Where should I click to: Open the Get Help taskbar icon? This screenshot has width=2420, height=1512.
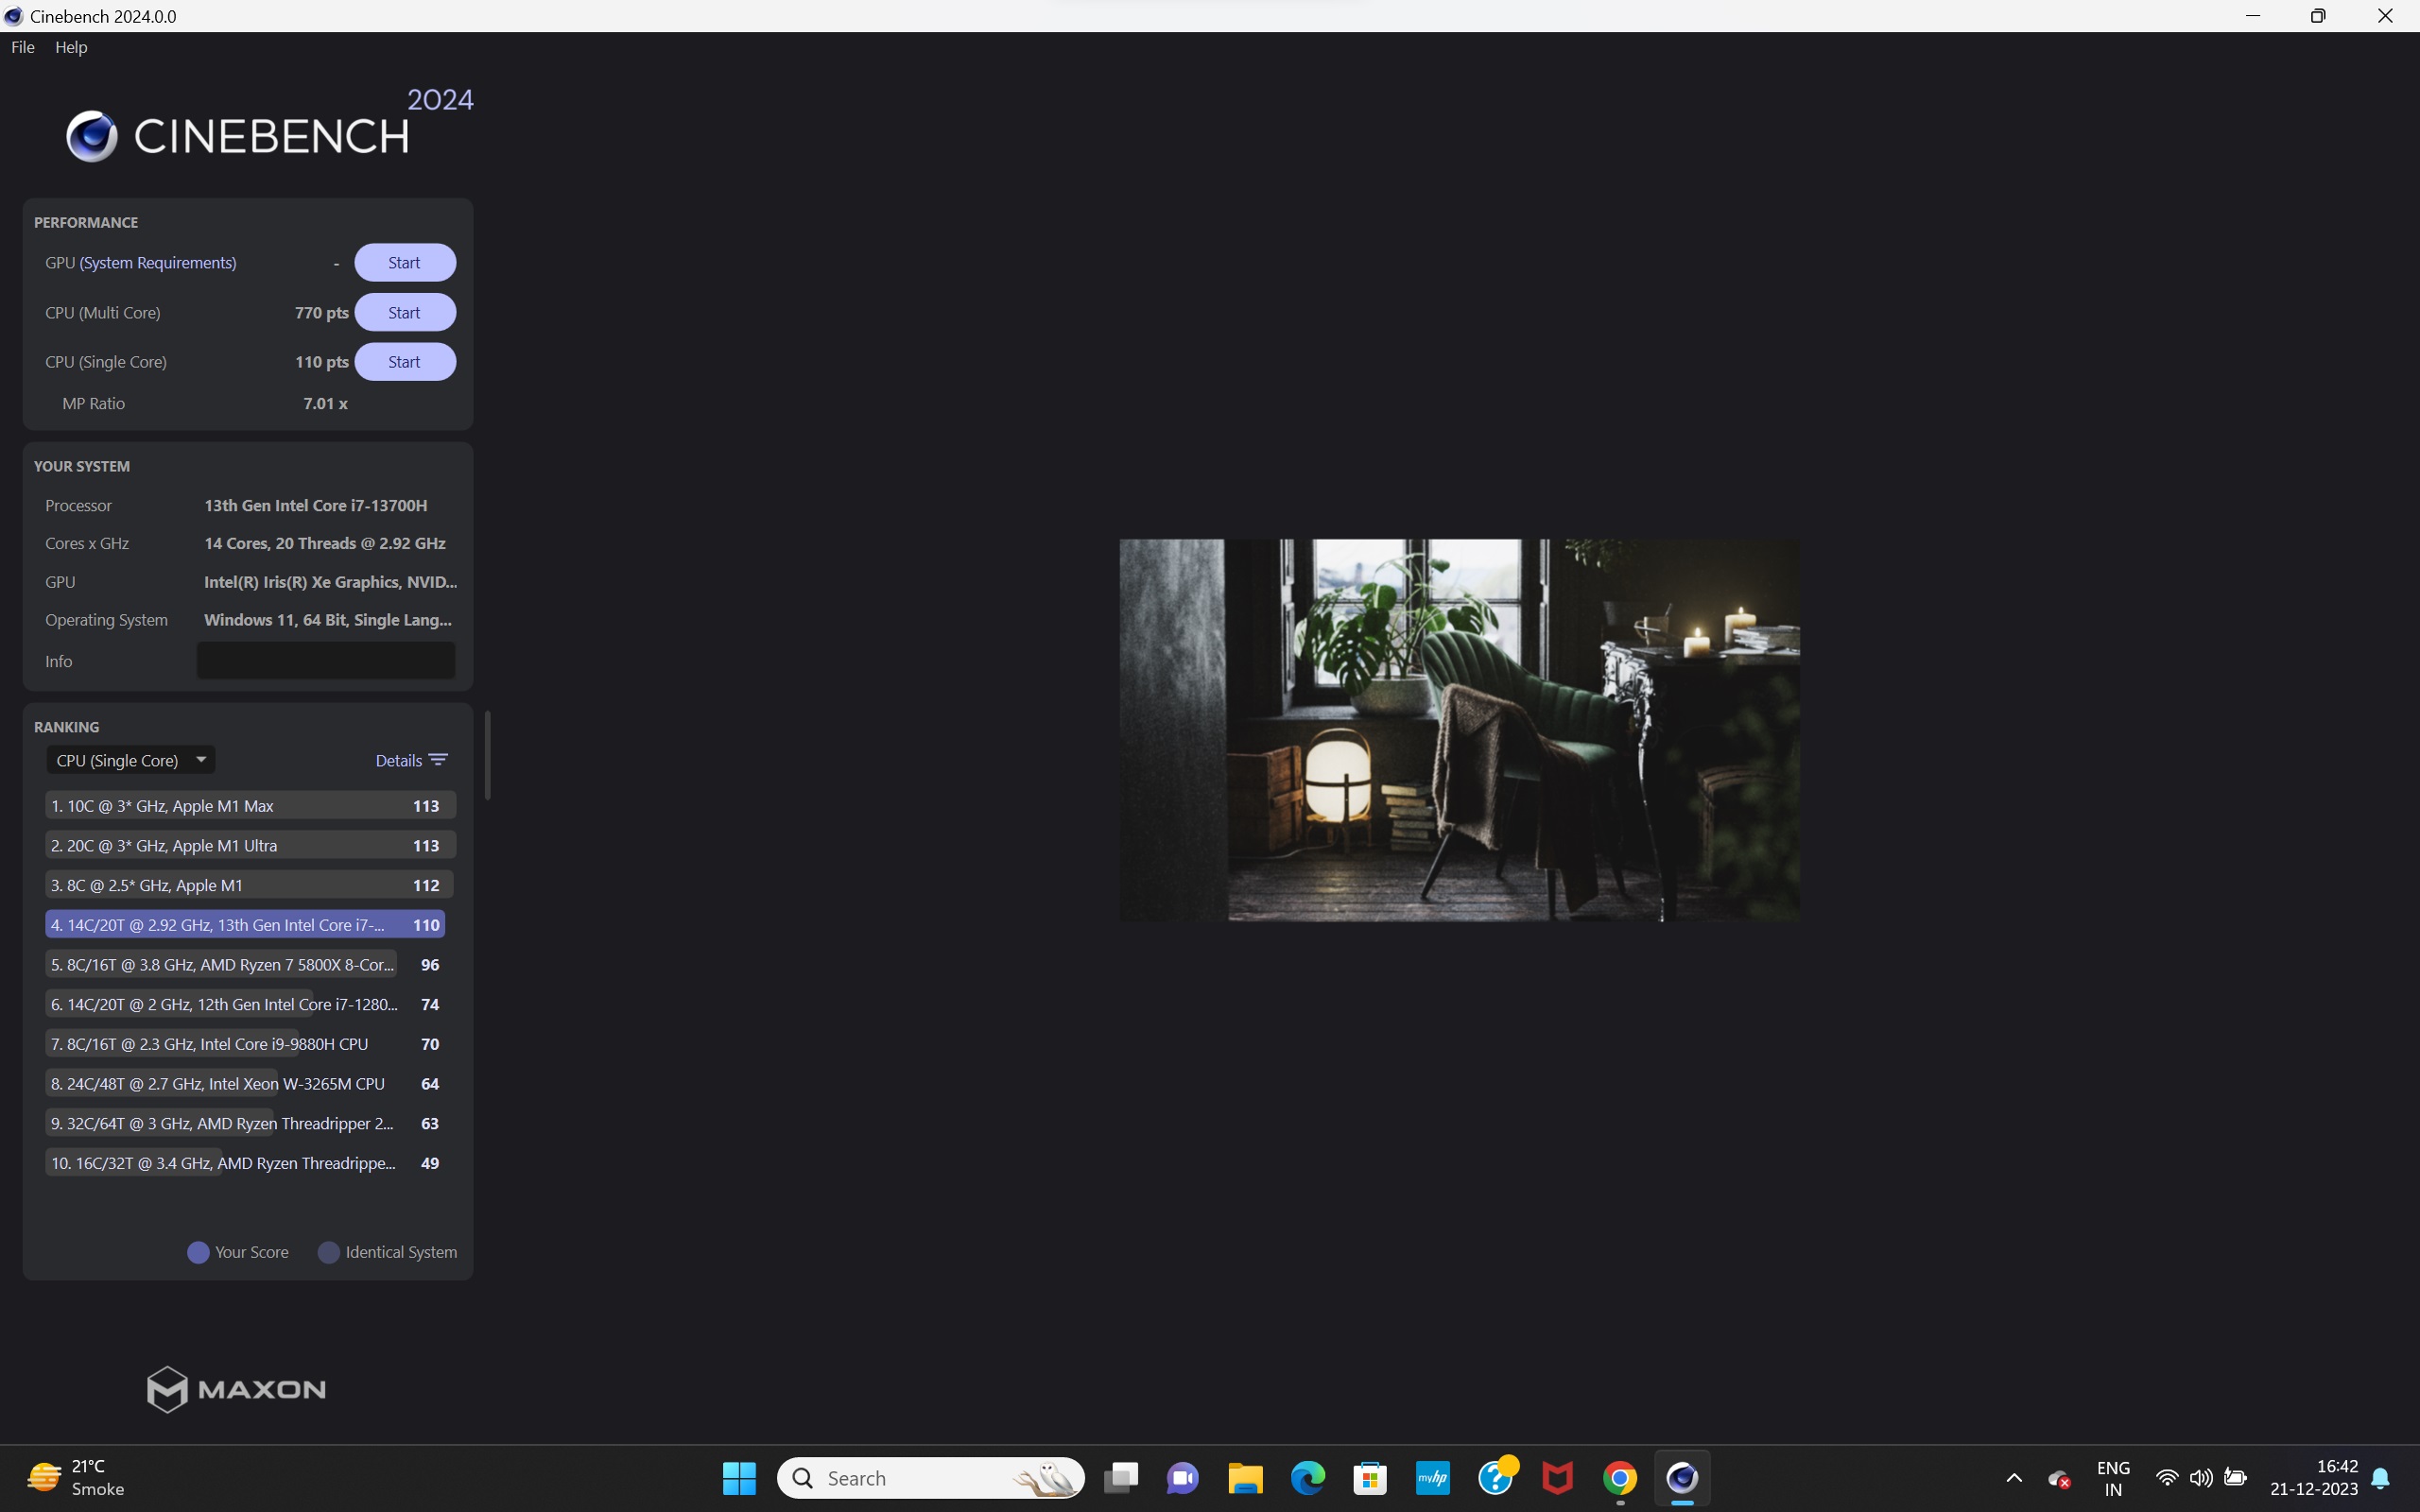(x=1496, y=1477)
